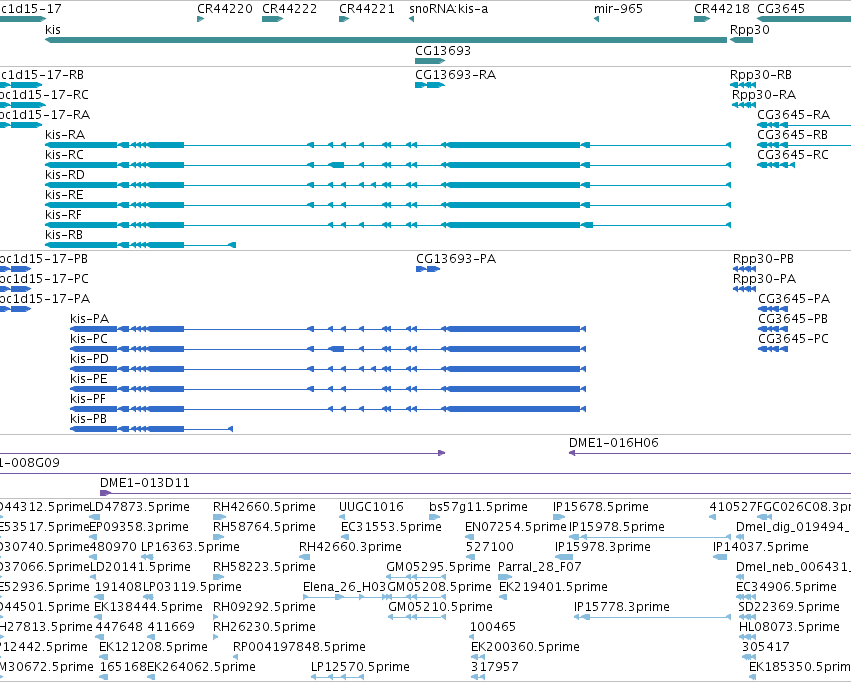Click the DME1-016H06 clone label

click(x=614, y=442)
